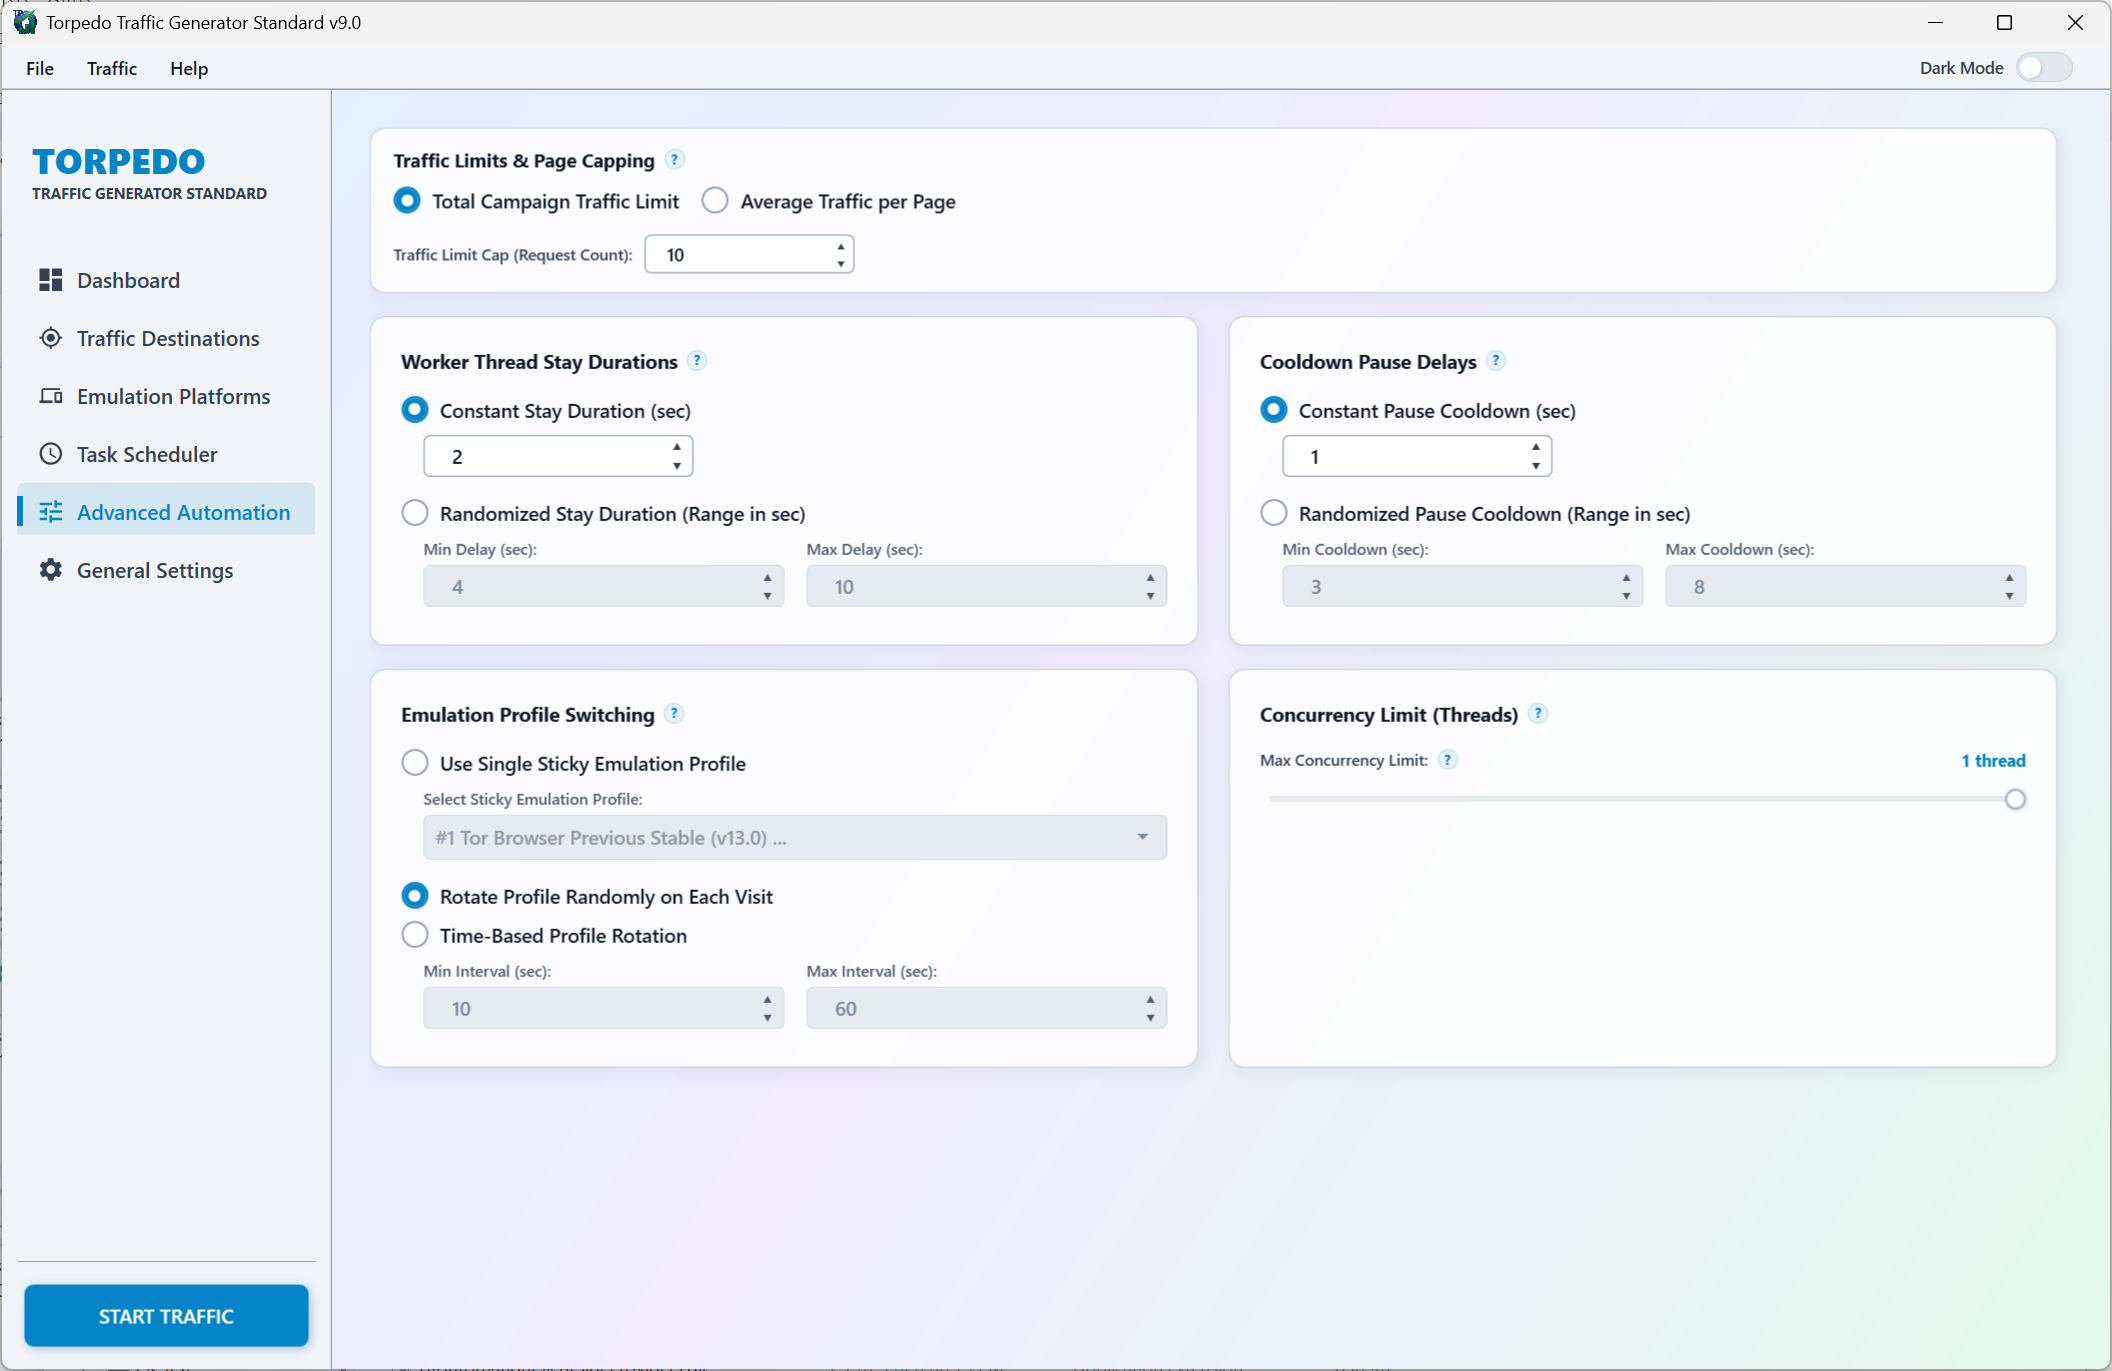
Task: Navigate to General Settings
Action: 166,570
